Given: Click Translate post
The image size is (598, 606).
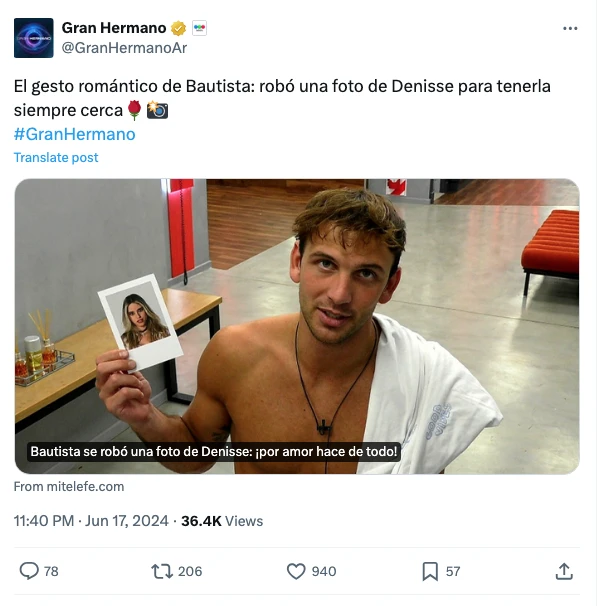Looking at the screenshot, I should [56, 157].
